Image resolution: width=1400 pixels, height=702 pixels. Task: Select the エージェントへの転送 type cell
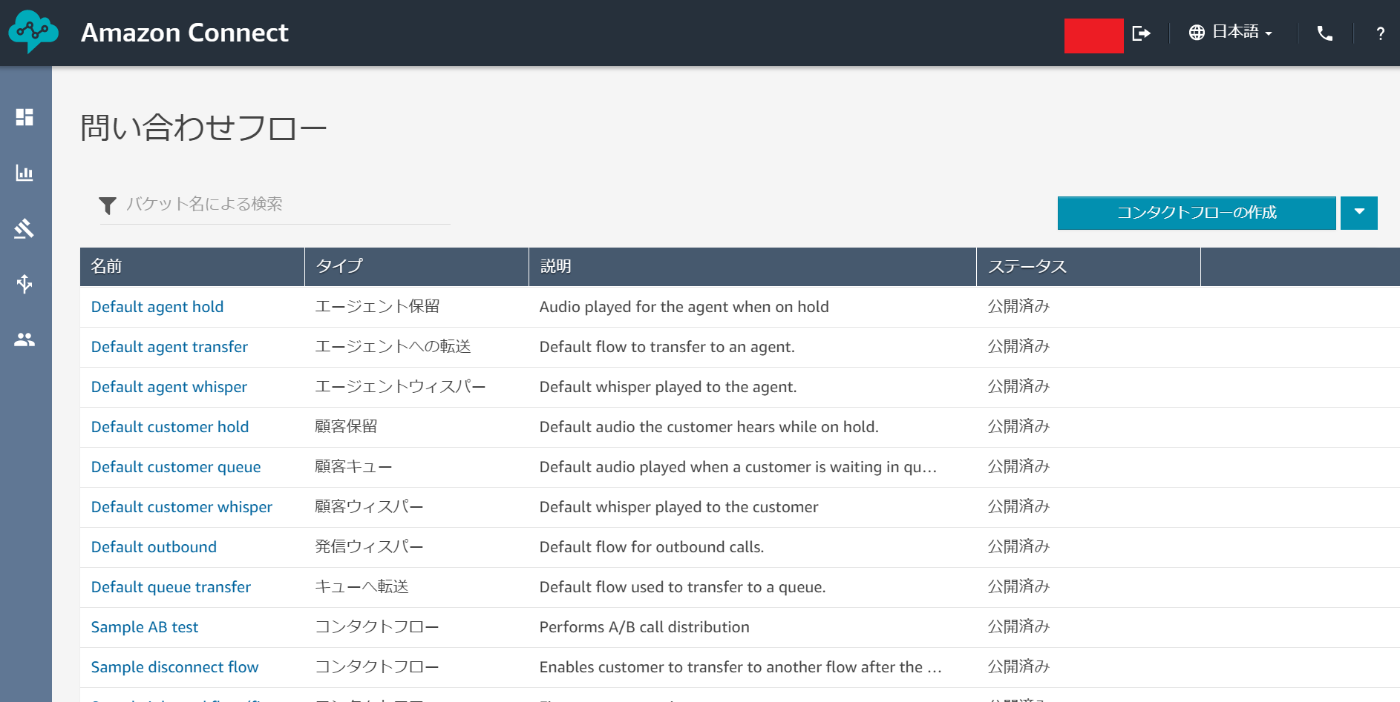(x=393, y=347)
